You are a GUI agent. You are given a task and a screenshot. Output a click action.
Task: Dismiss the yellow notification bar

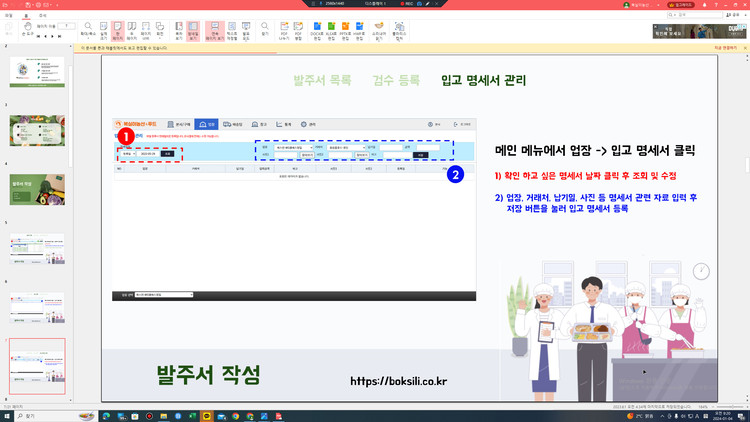pyautogui.click(x=745, y=48)
